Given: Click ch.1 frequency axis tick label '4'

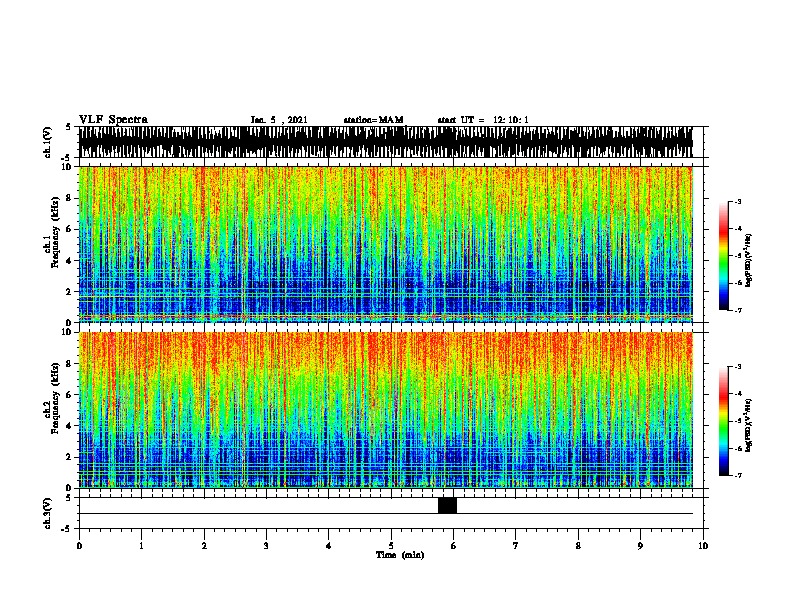Looking at the screenshot, I should coord(70,261).
